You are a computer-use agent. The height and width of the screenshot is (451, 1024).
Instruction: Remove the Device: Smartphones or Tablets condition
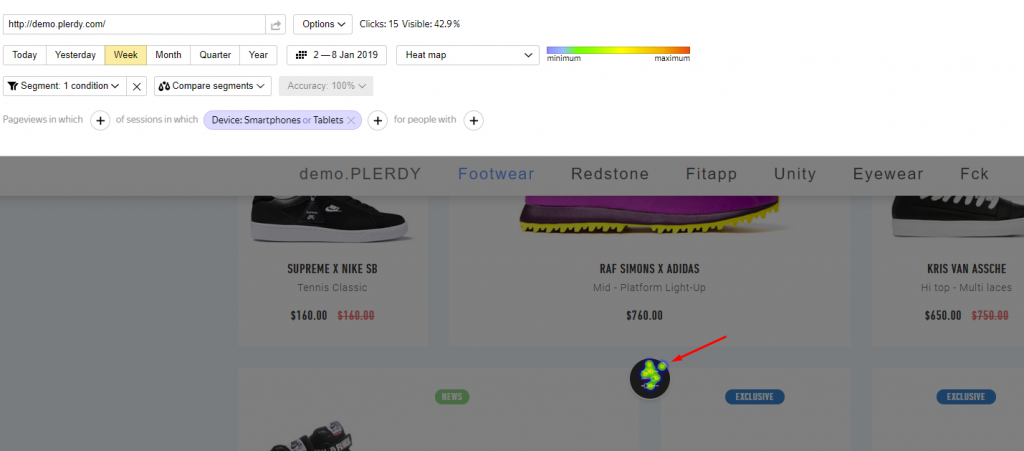tap(351, 120)
